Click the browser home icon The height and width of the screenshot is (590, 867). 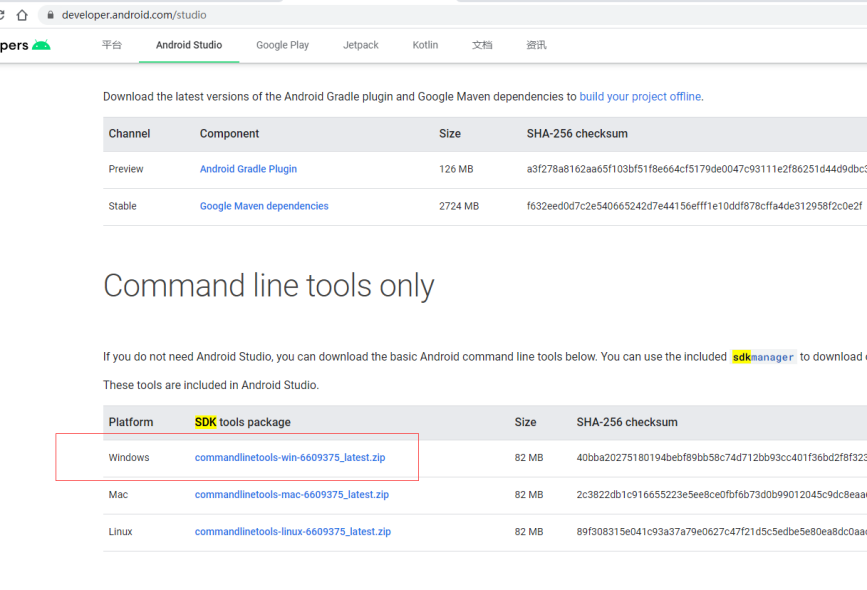(22, 15)
